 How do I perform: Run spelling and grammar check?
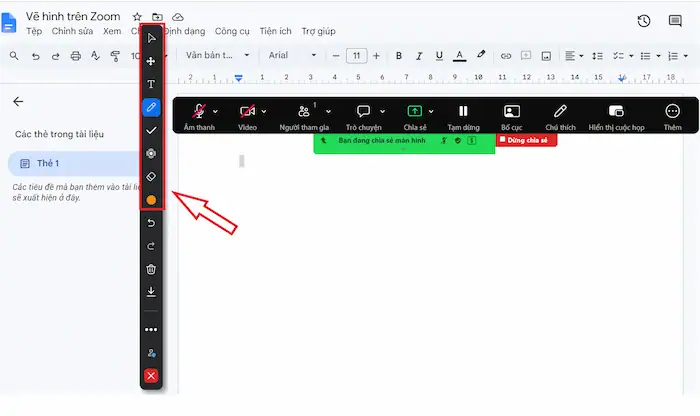(95, 56)
